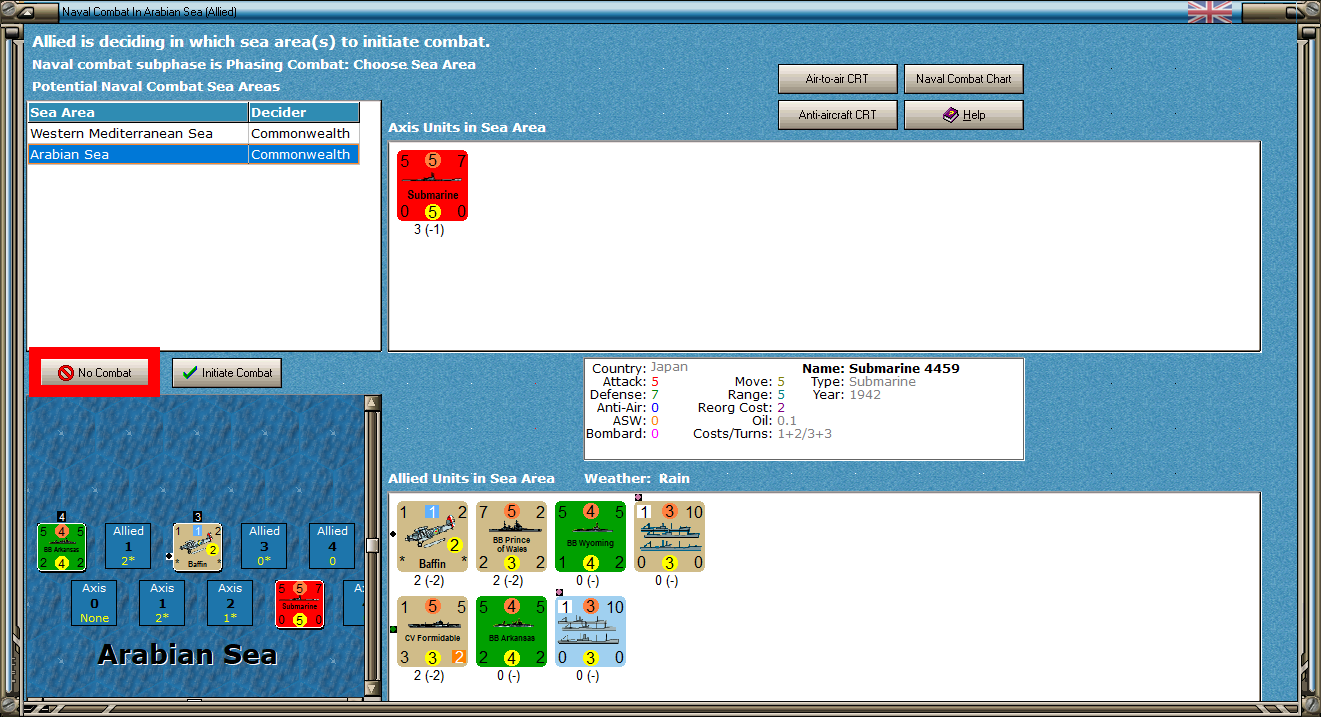Click the map vertical scrollbar thumb
This screenshot has height=717, width=1321.
click(x=372, y=545)
